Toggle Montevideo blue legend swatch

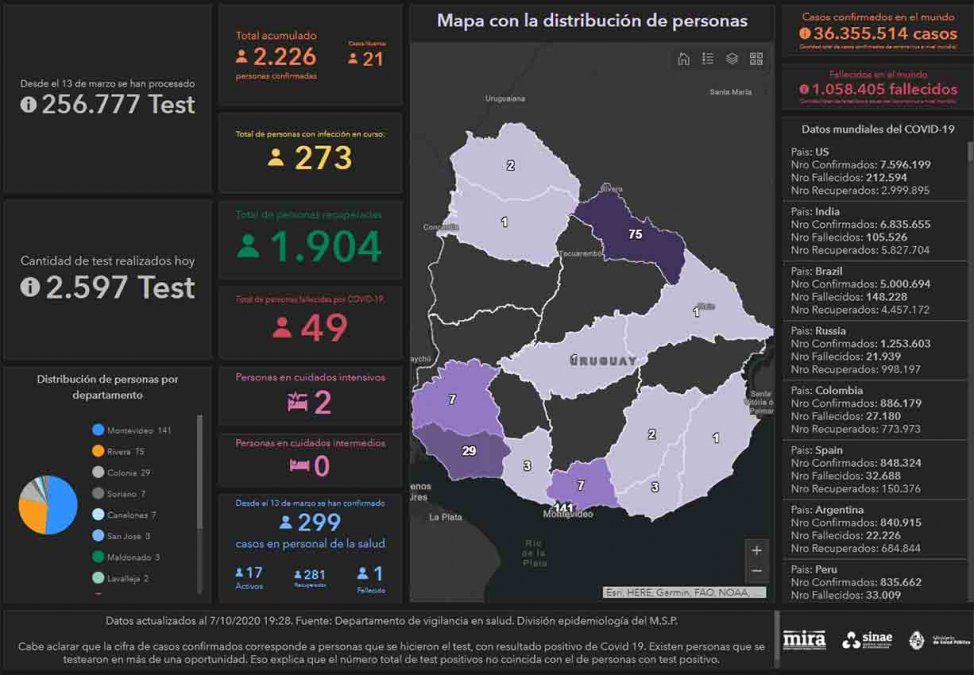(x=98, y=430)
